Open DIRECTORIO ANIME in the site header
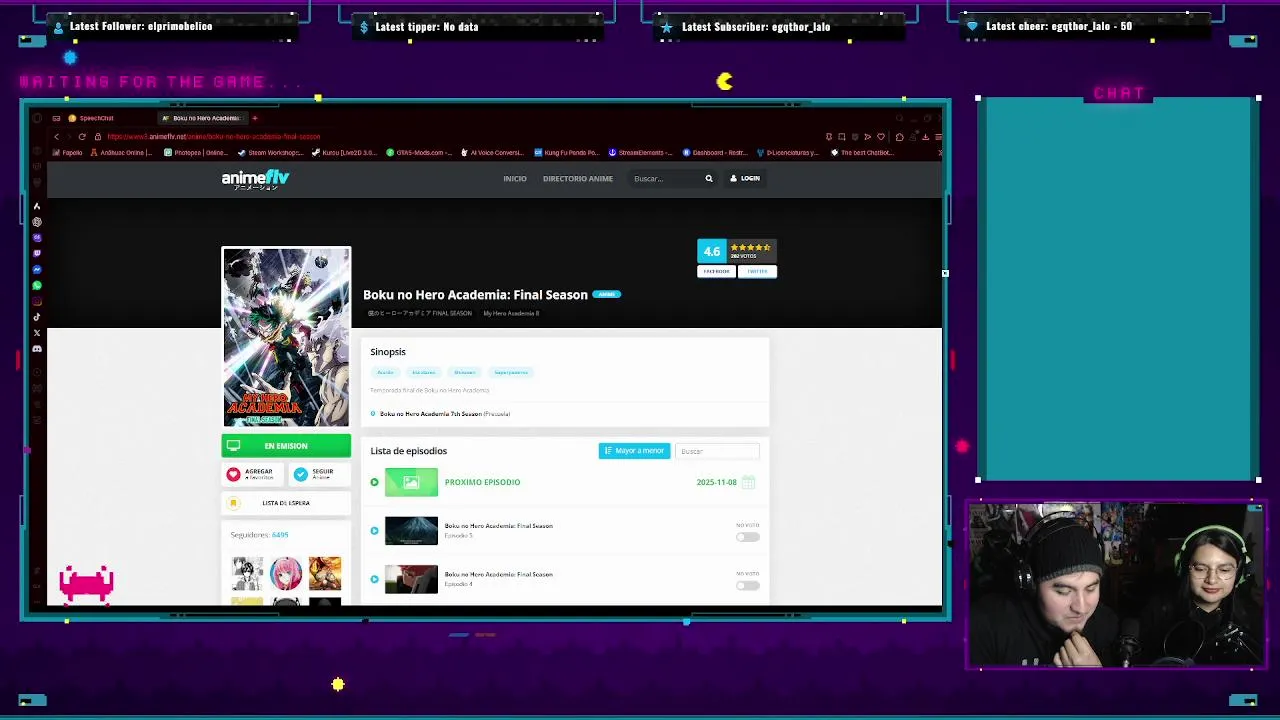The image size is (1280, 720). 578,178
